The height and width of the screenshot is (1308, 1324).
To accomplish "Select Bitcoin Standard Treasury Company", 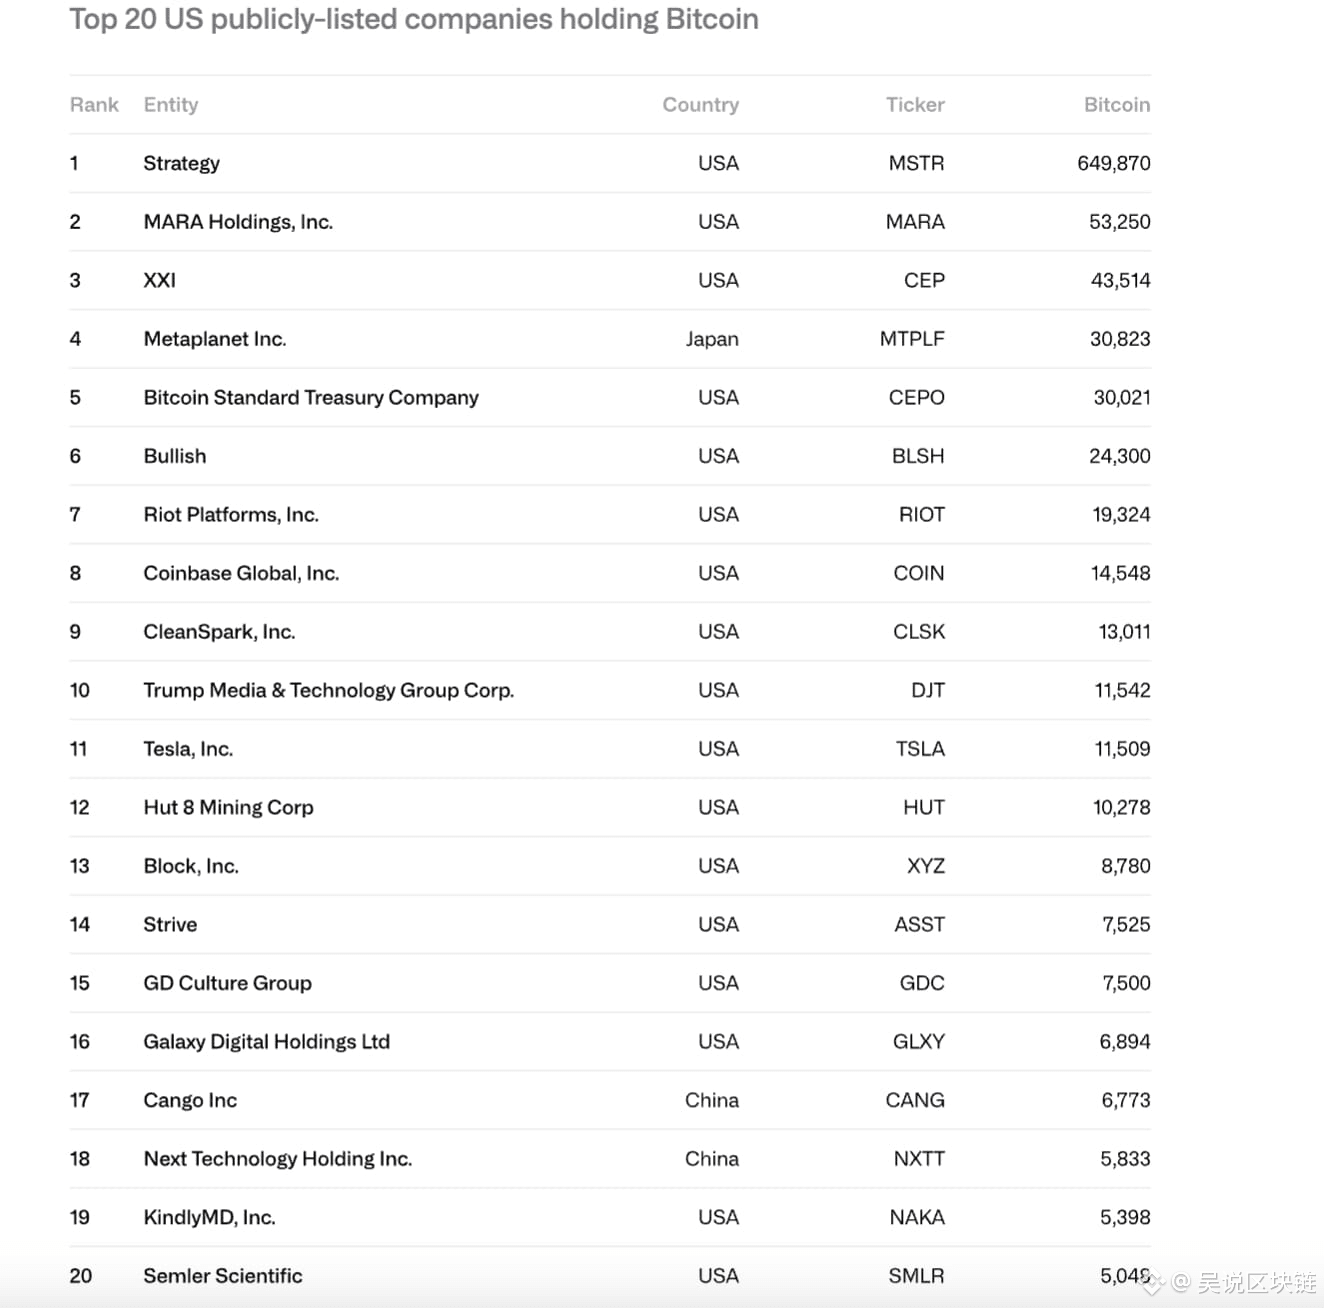I will (311, 398).
